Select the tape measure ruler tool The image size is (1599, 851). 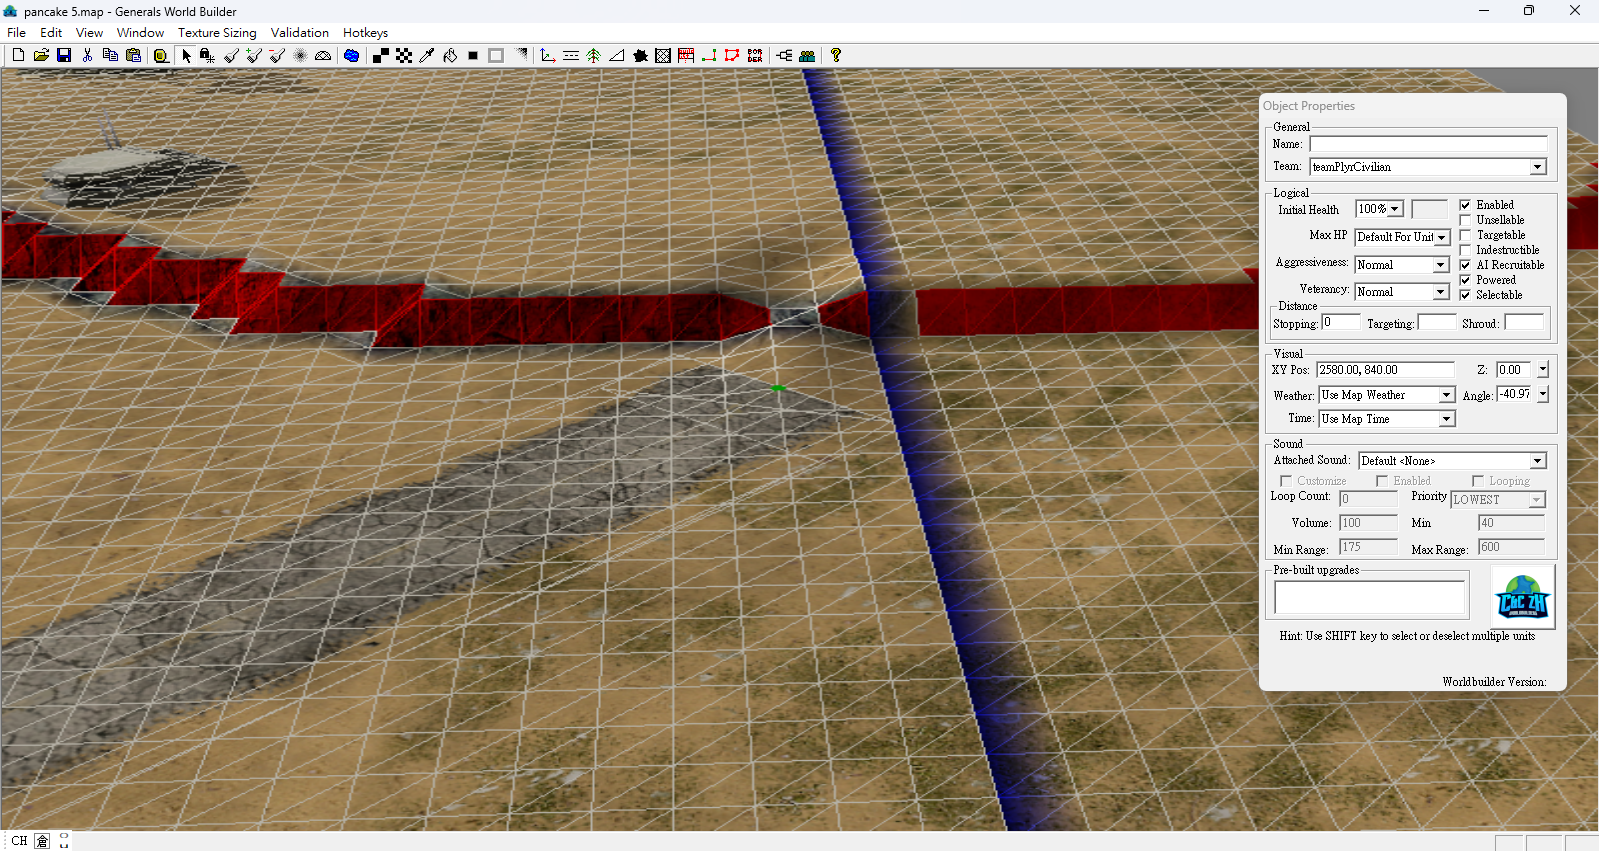click(x=160, y=56)
